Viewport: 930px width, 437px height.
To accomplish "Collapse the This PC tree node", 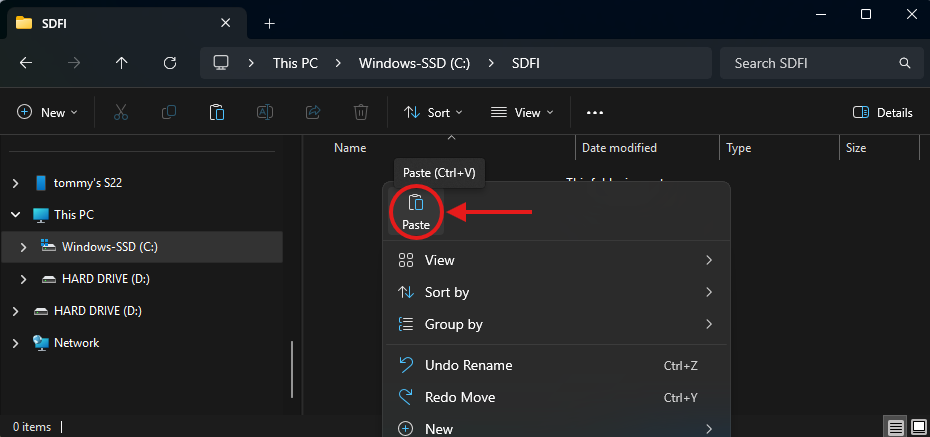I will point(15,215).
